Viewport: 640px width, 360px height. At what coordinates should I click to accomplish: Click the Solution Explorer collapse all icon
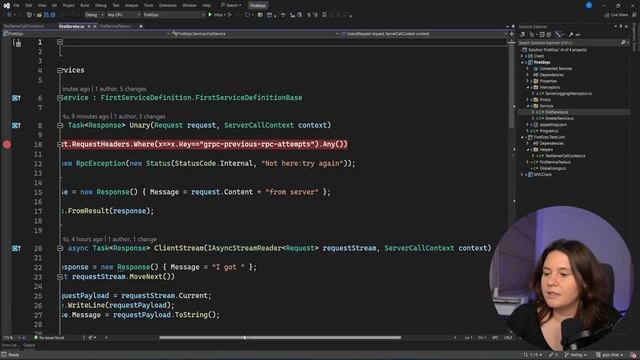click(542, 35)
